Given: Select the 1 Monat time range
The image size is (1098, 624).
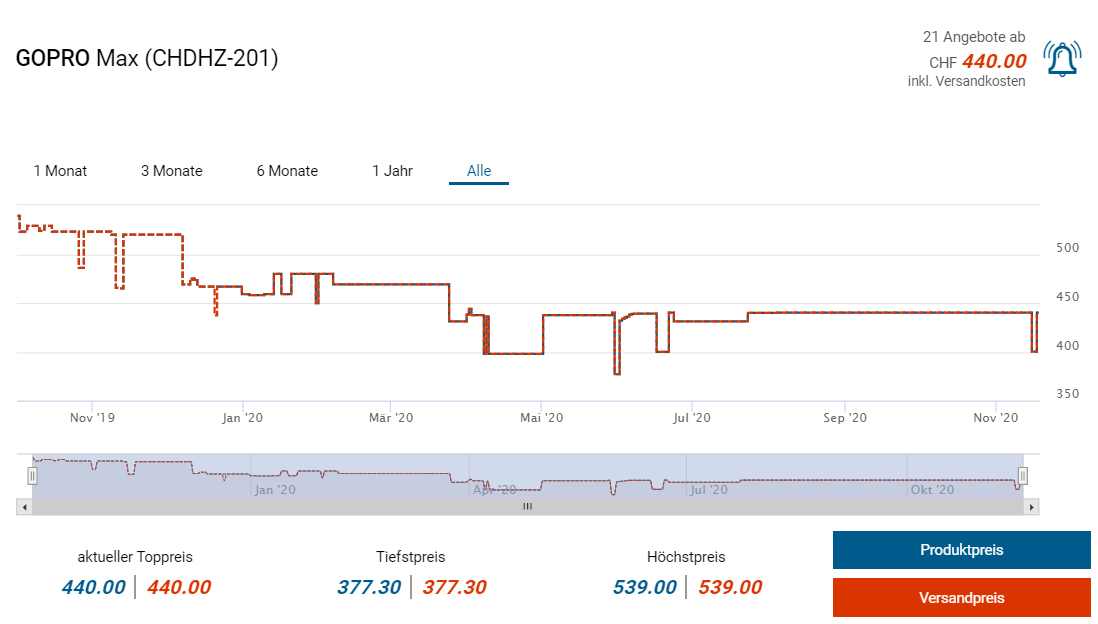Looking at the screenshot, I should [x=60, y=171].
